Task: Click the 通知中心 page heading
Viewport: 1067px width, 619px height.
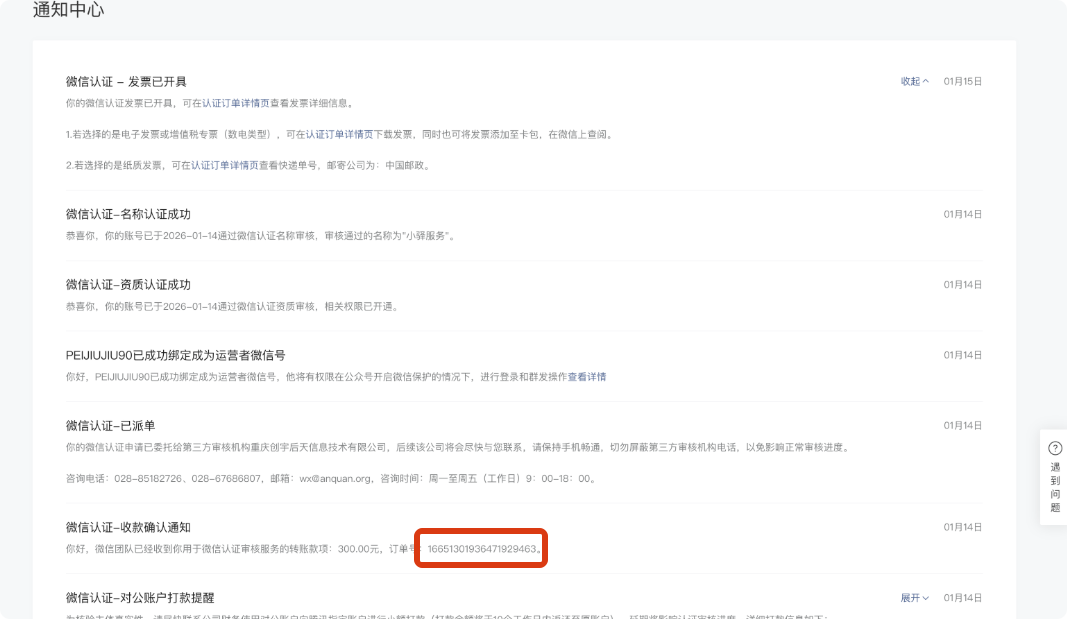Action: 68,10
